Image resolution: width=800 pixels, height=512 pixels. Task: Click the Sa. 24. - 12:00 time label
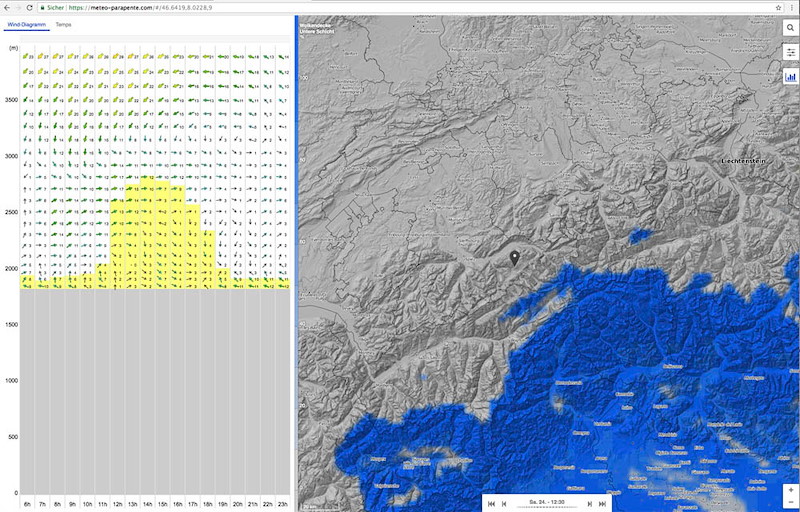[546, 502]
